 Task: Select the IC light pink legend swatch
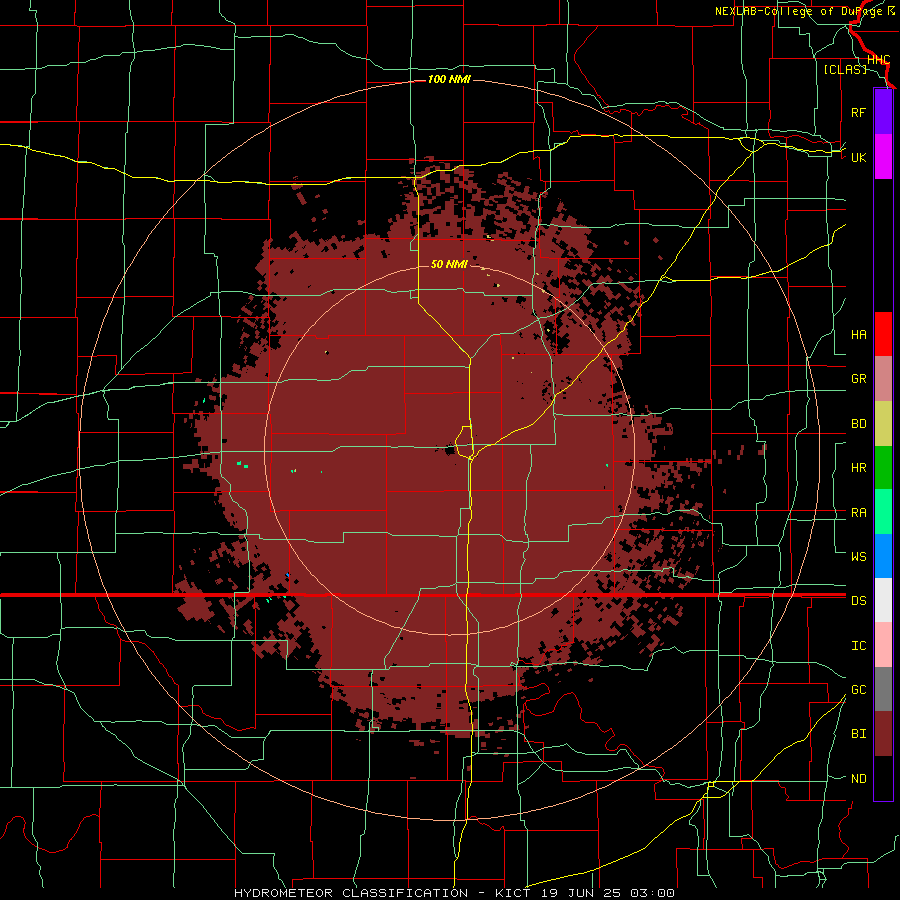(x=883, y=645)
